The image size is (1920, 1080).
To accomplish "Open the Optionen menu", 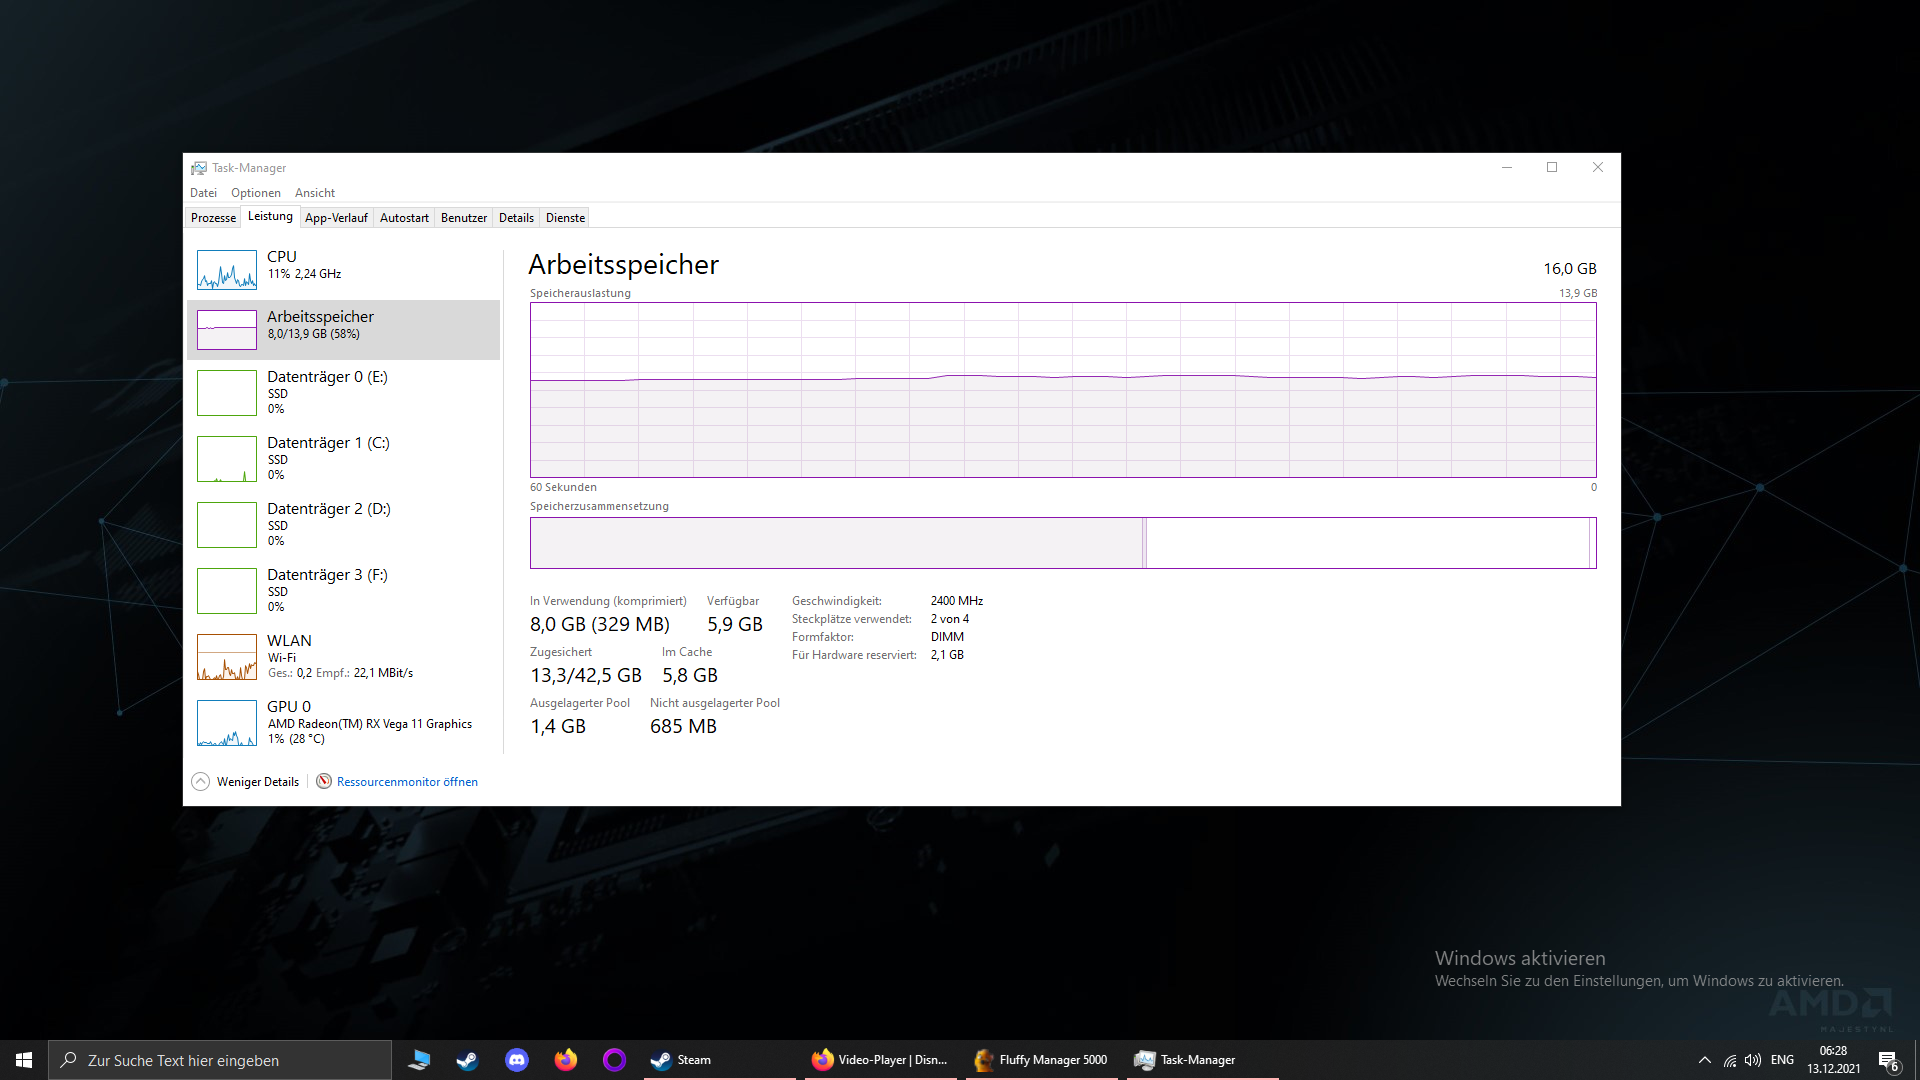I will 255,193.
